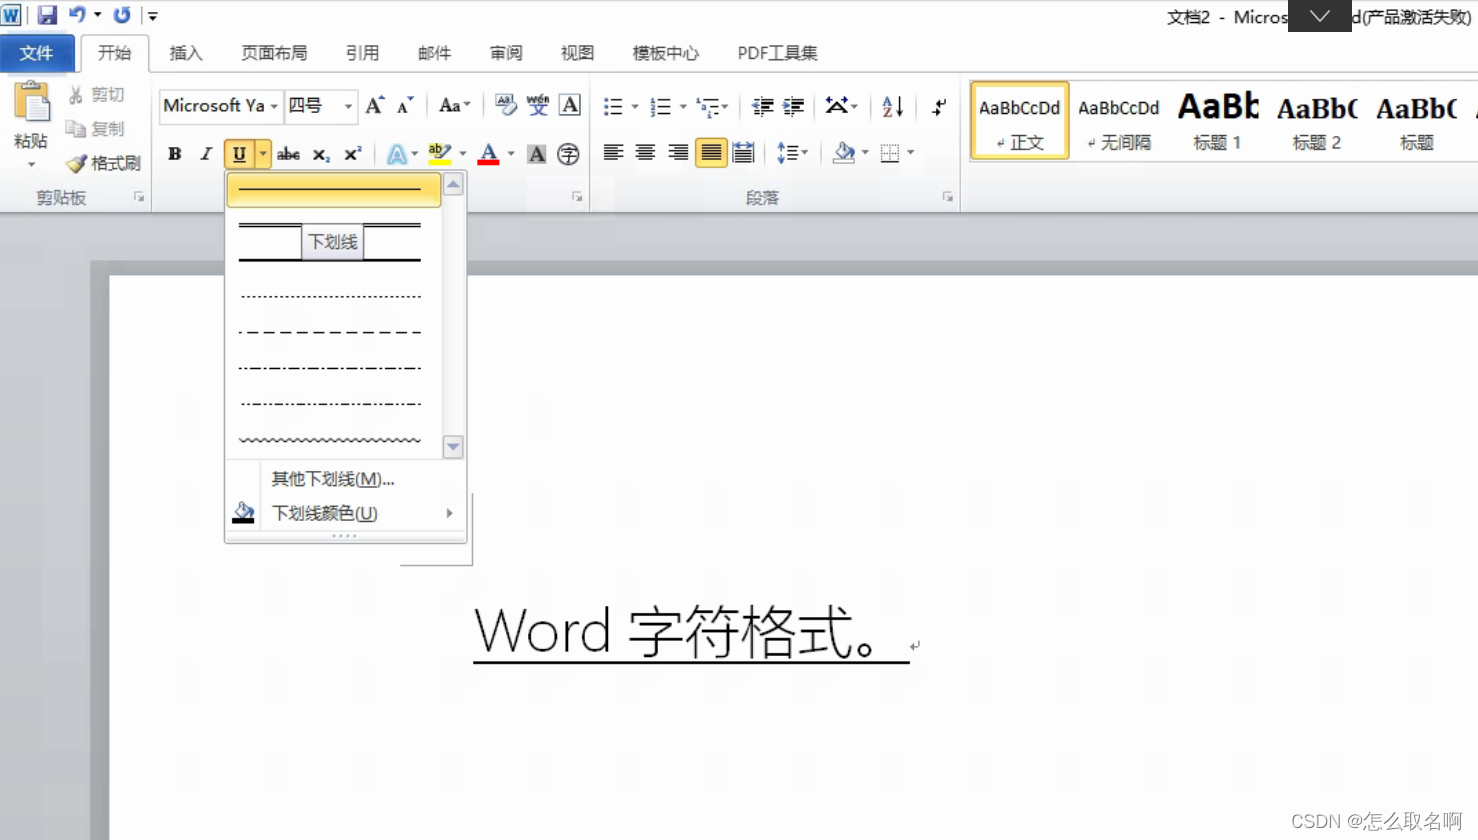1478x840 pixels.
Task: Center the text
Action: point(645,153)
